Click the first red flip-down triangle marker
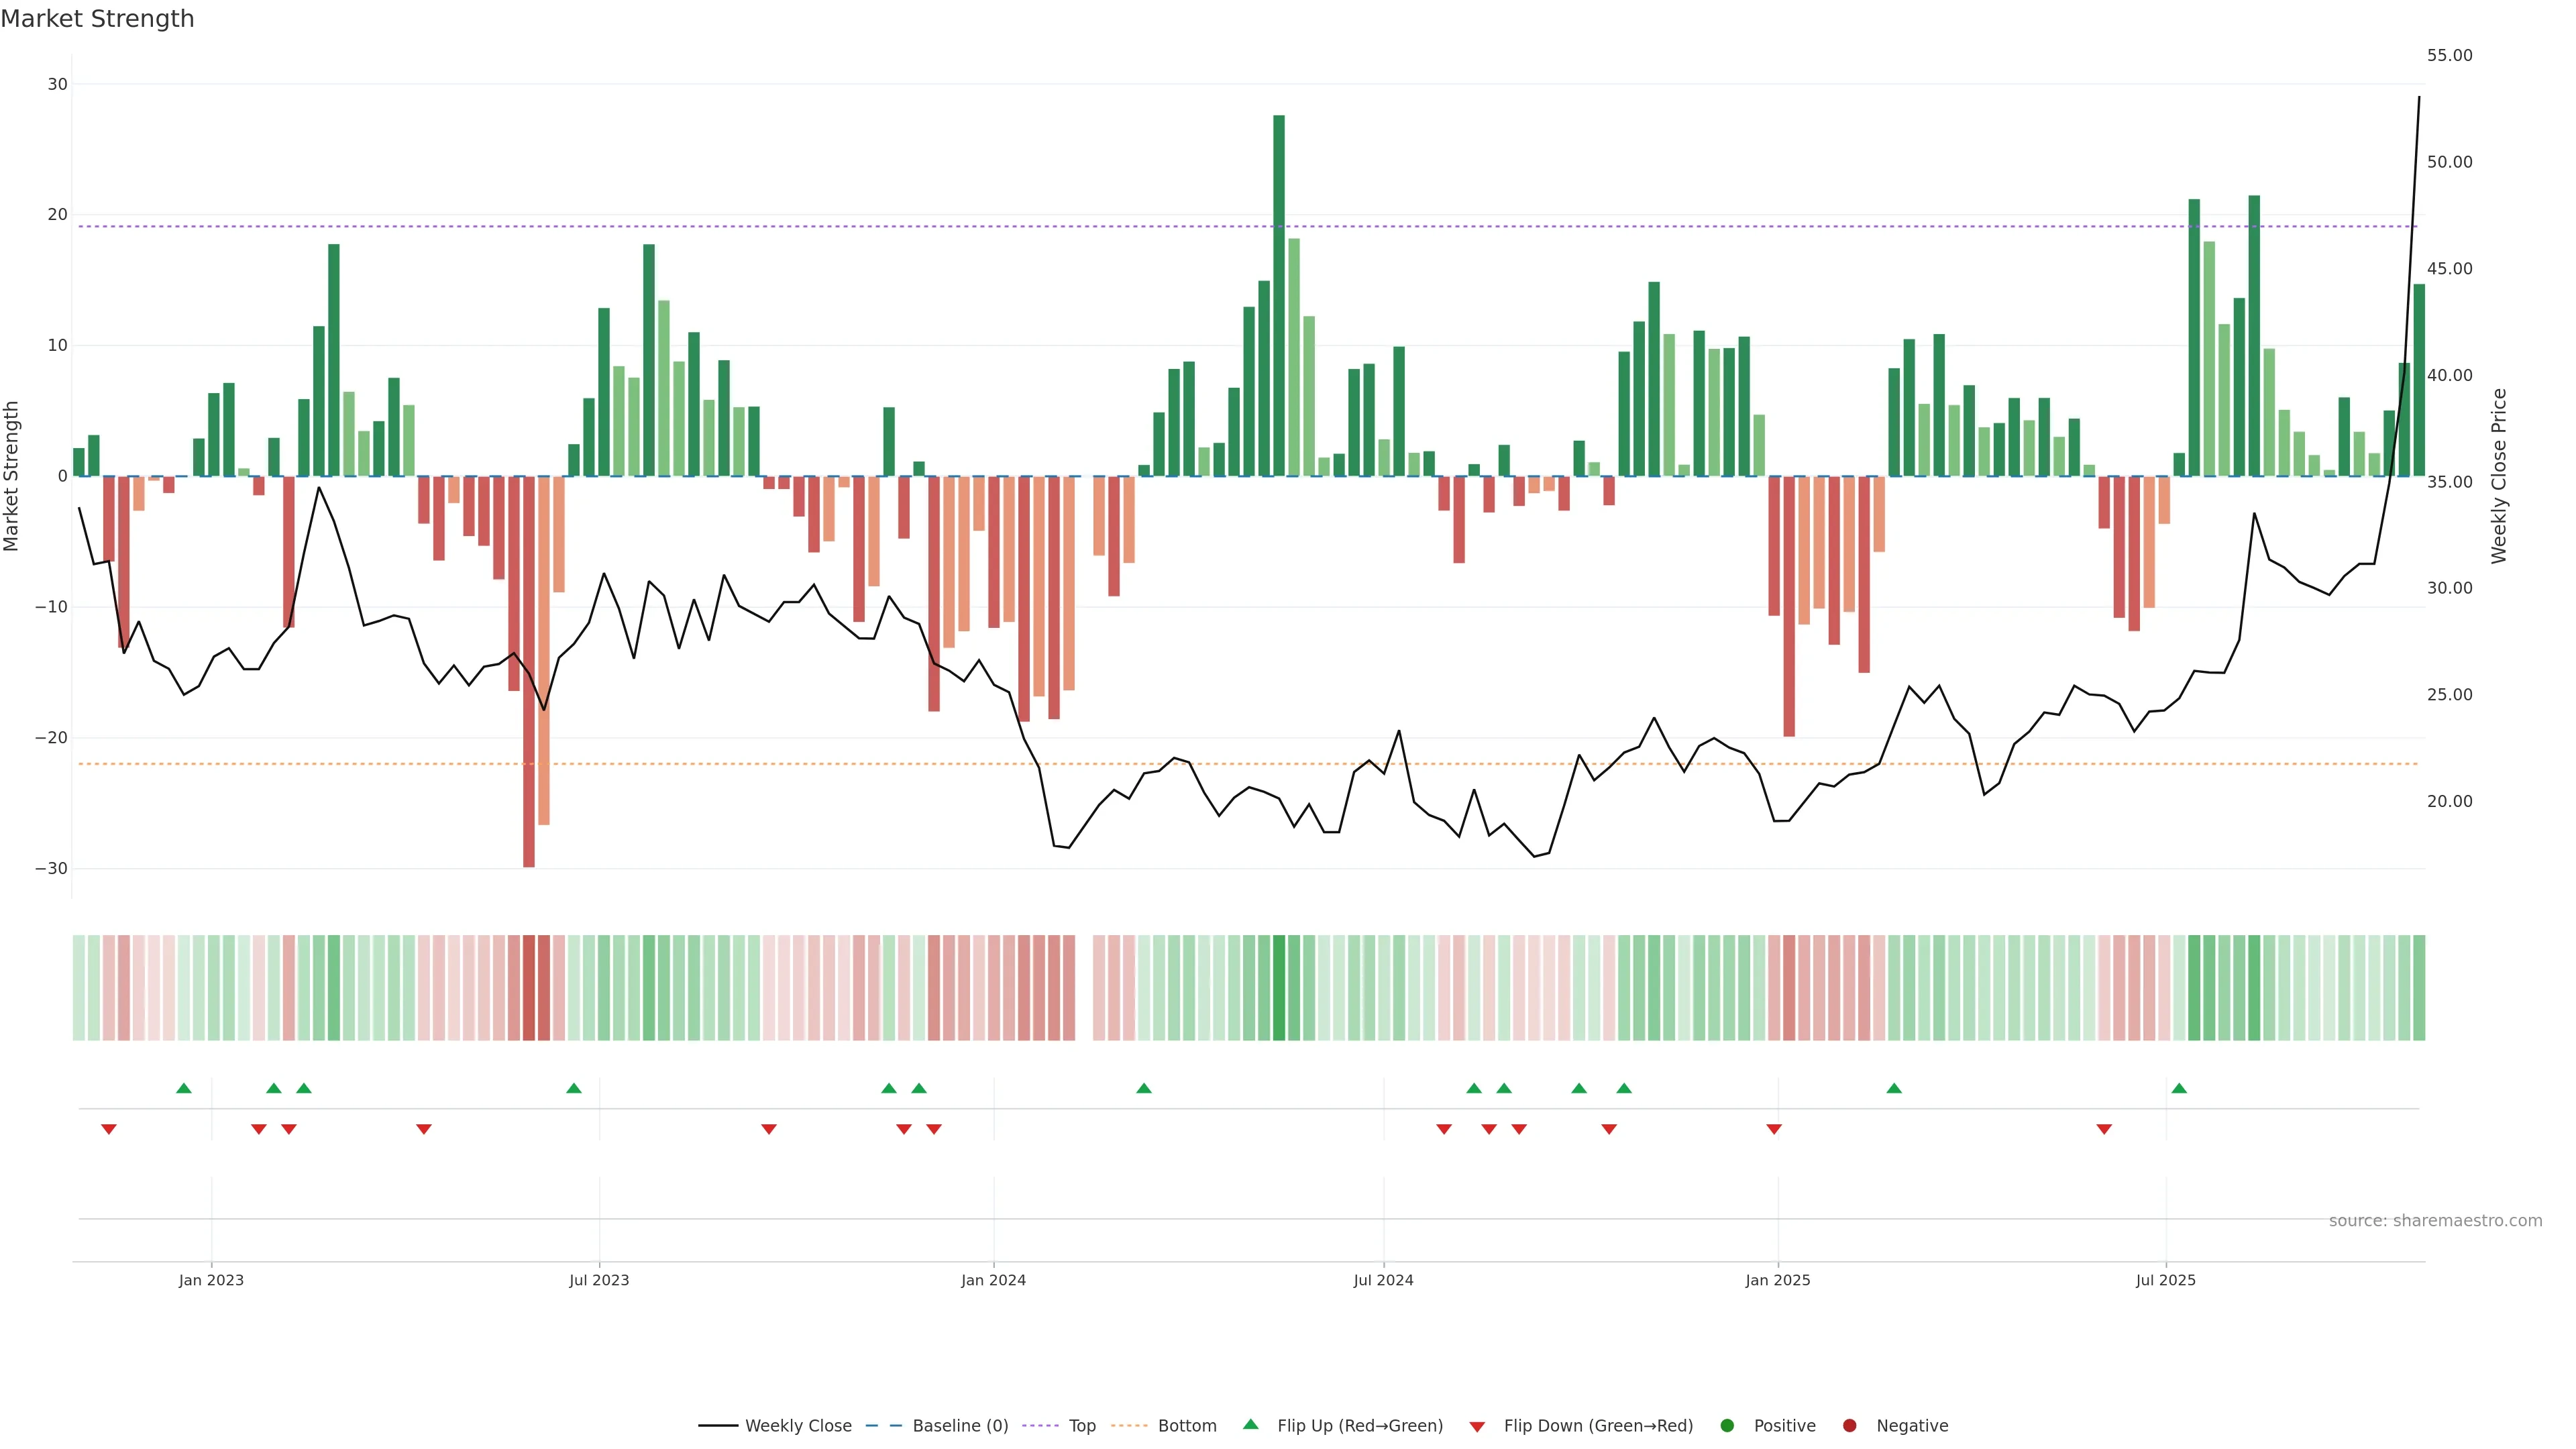The image size is (2576, 1449). (x=109, y=1129)
